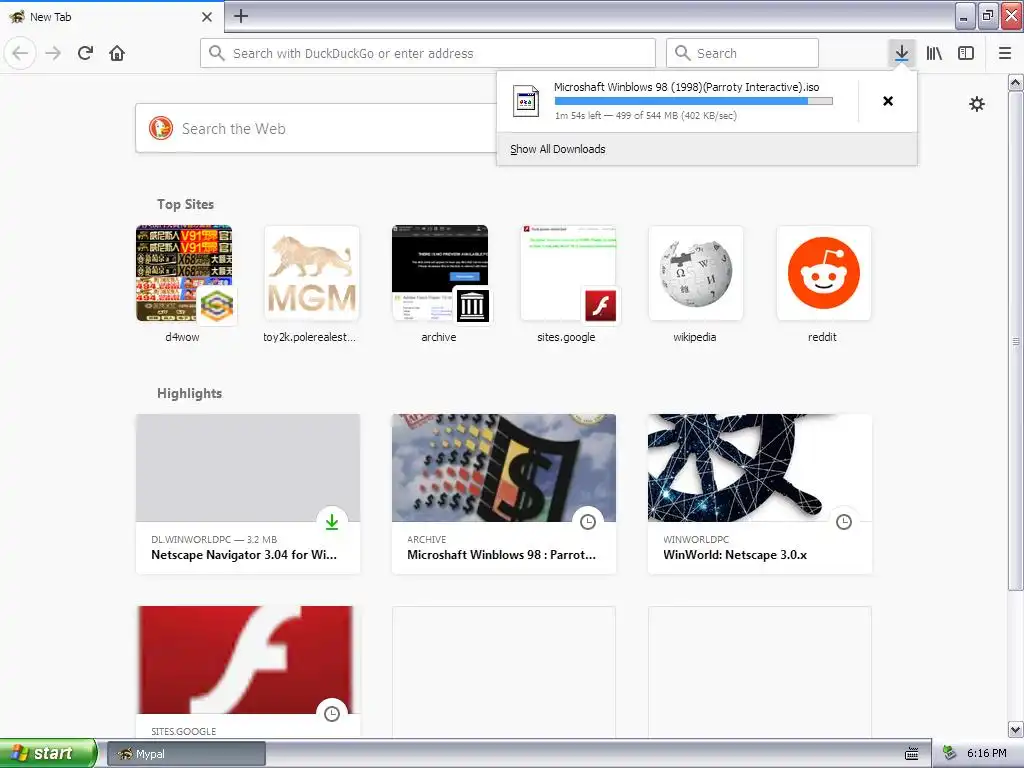Open Netscape Navigator 3.04 highlight card
The image size is (1024, 768).
point(248,494)
